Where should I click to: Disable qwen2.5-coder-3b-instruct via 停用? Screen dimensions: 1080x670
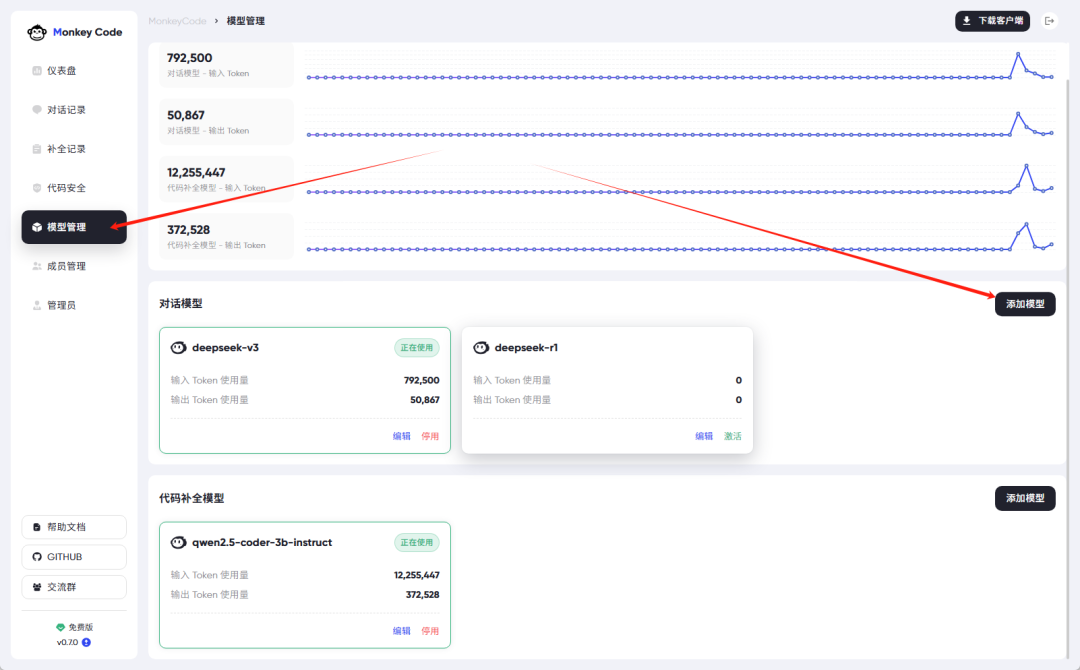[430, 631]
